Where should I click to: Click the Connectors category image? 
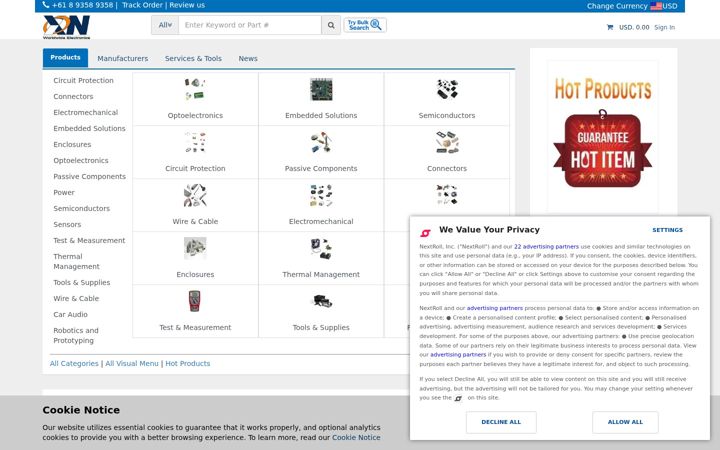click(x=447, y=142)
